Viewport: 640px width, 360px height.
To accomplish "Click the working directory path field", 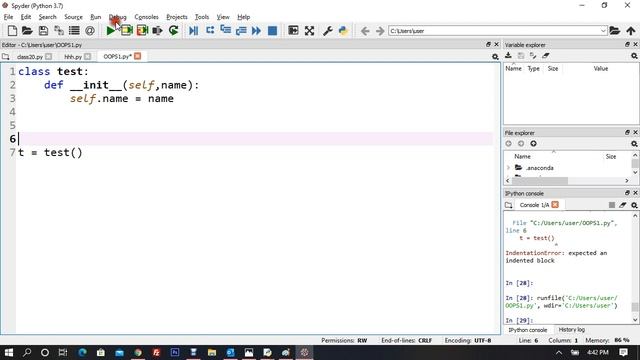I will point(494,31).
